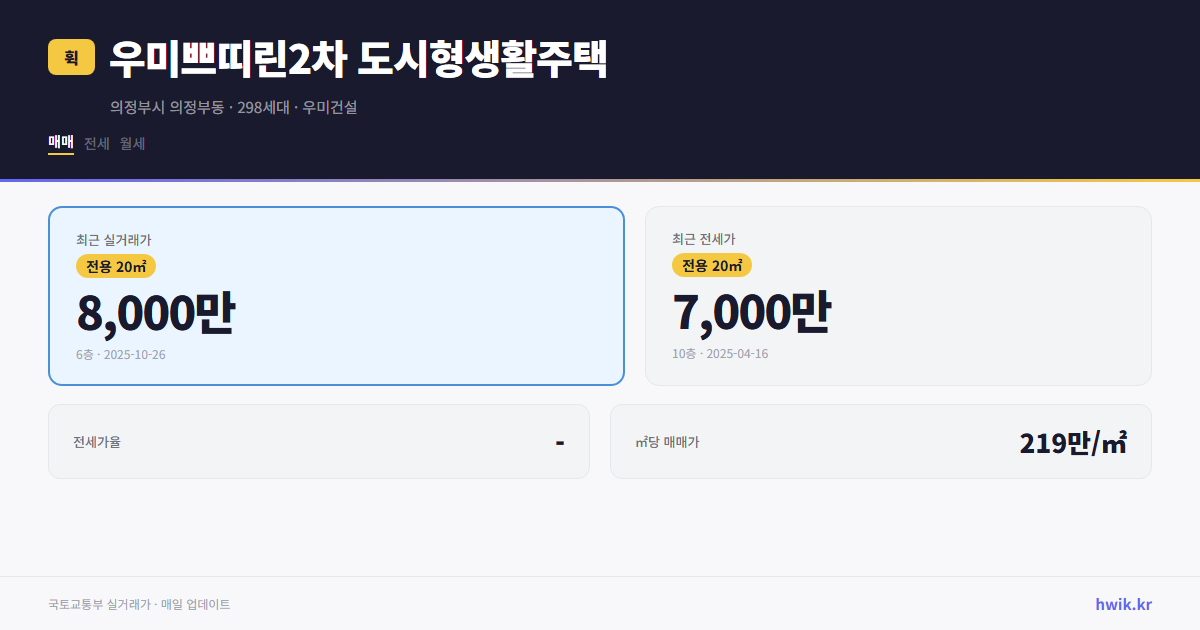The height and width of the screenshot is (630, 1200).
Task: Click the 국토교통부 실거래가 footer text
Action: [139, 604]
